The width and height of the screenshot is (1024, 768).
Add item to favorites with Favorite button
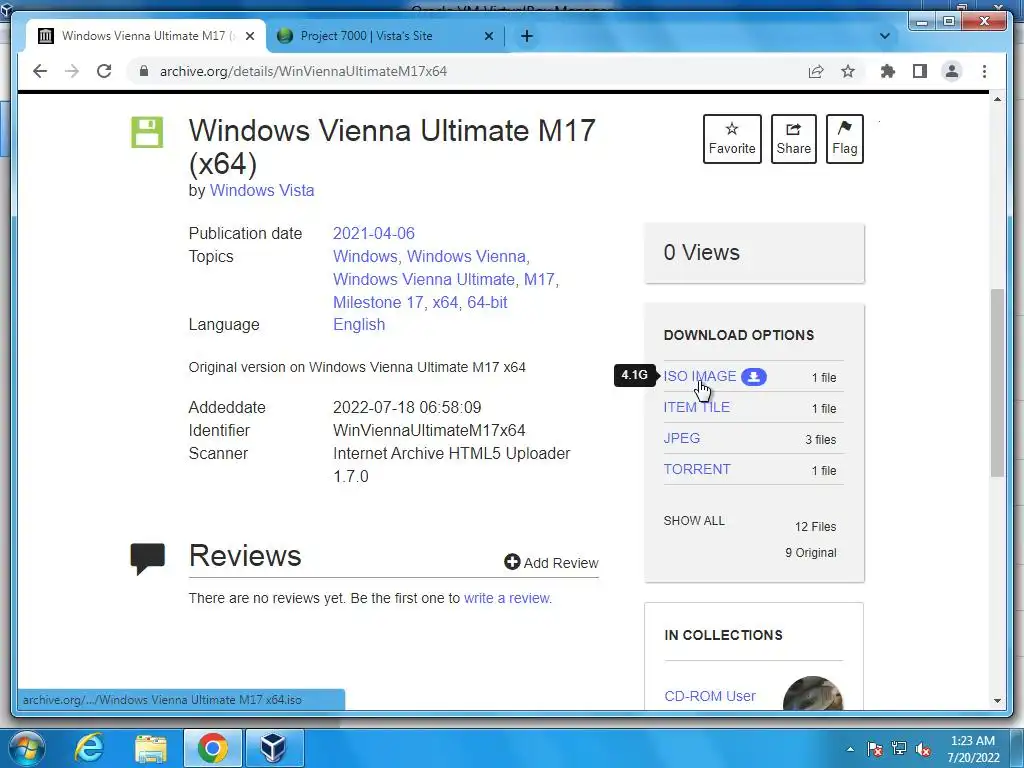pos(732,138)
